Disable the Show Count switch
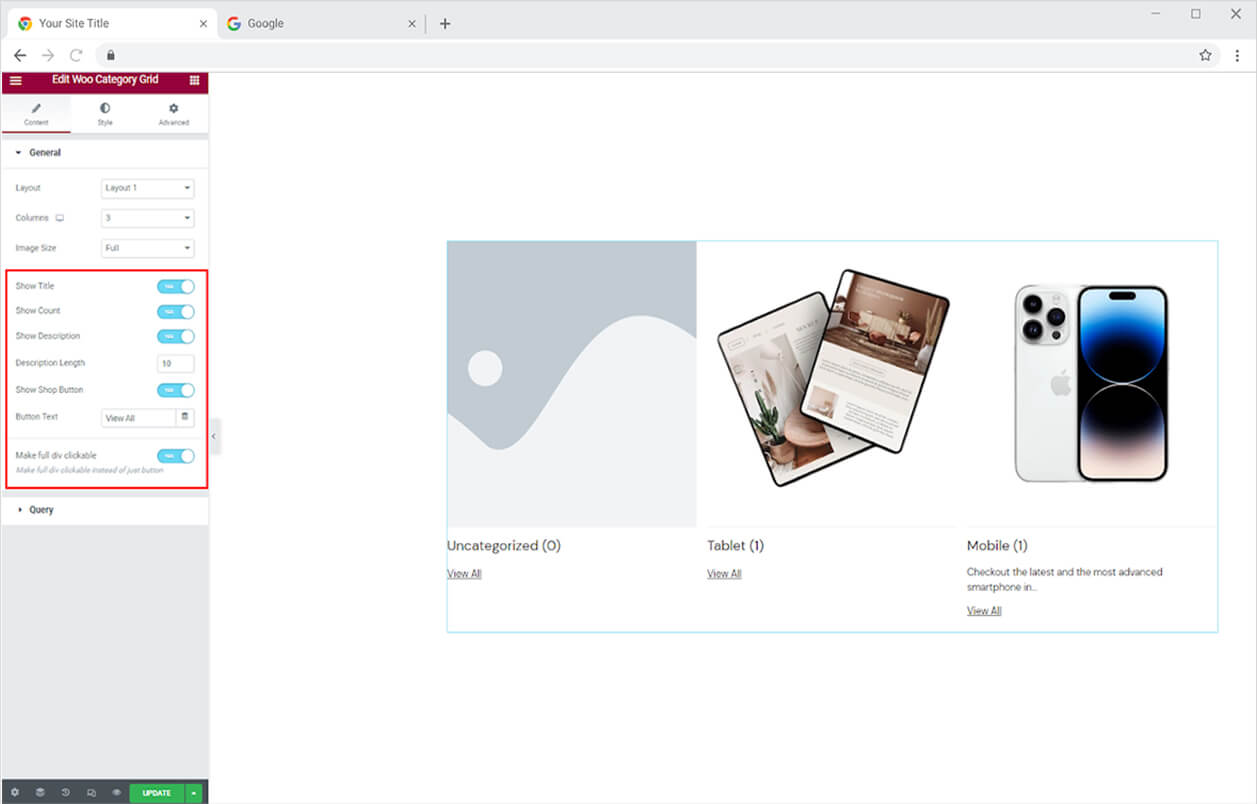1257x804 pixels. click(x=176, y=311)
